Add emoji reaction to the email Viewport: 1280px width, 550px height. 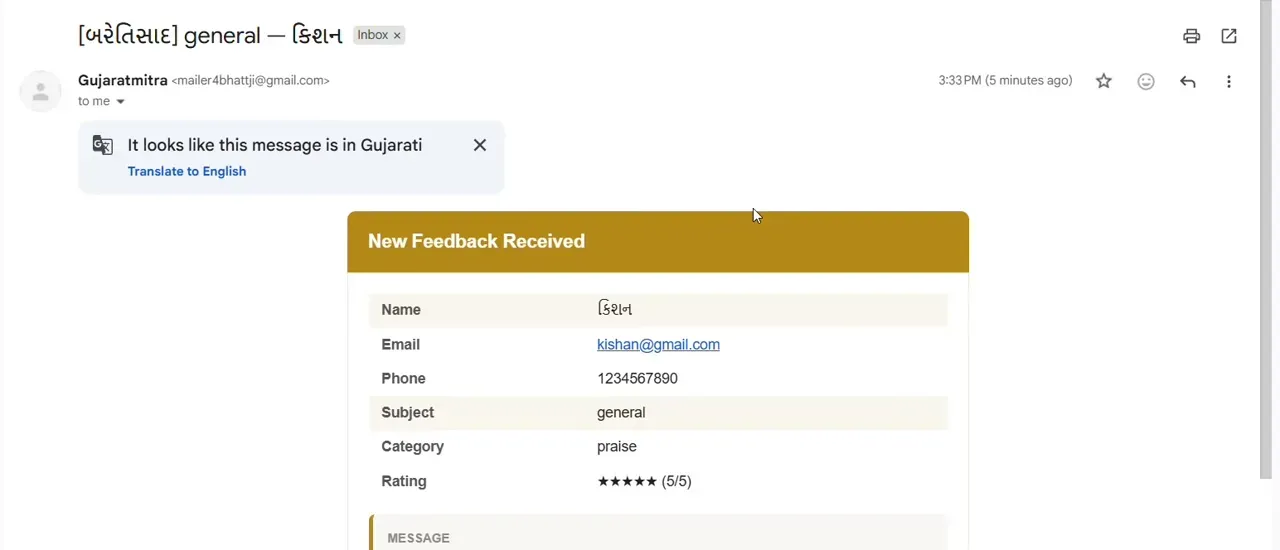(1146, 81)
